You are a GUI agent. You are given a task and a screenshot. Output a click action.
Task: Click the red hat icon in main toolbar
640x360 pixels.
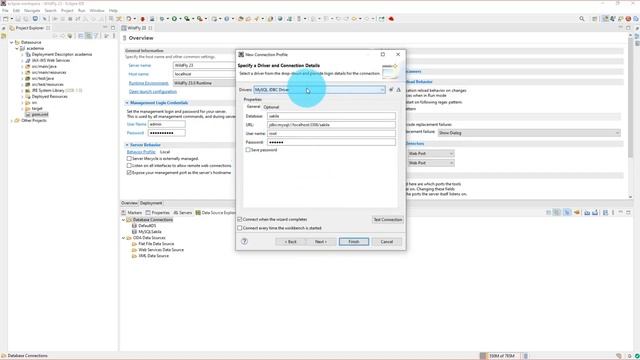coord(391,19)
